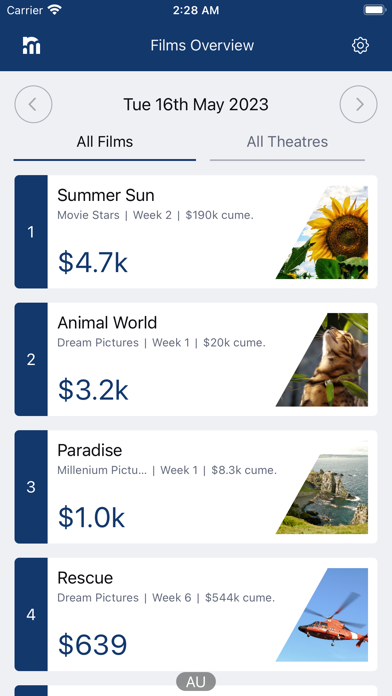Tap the date Tue 16th May 2023
The height and width of the screenshot is (696, 392).
tap(196, 105)
